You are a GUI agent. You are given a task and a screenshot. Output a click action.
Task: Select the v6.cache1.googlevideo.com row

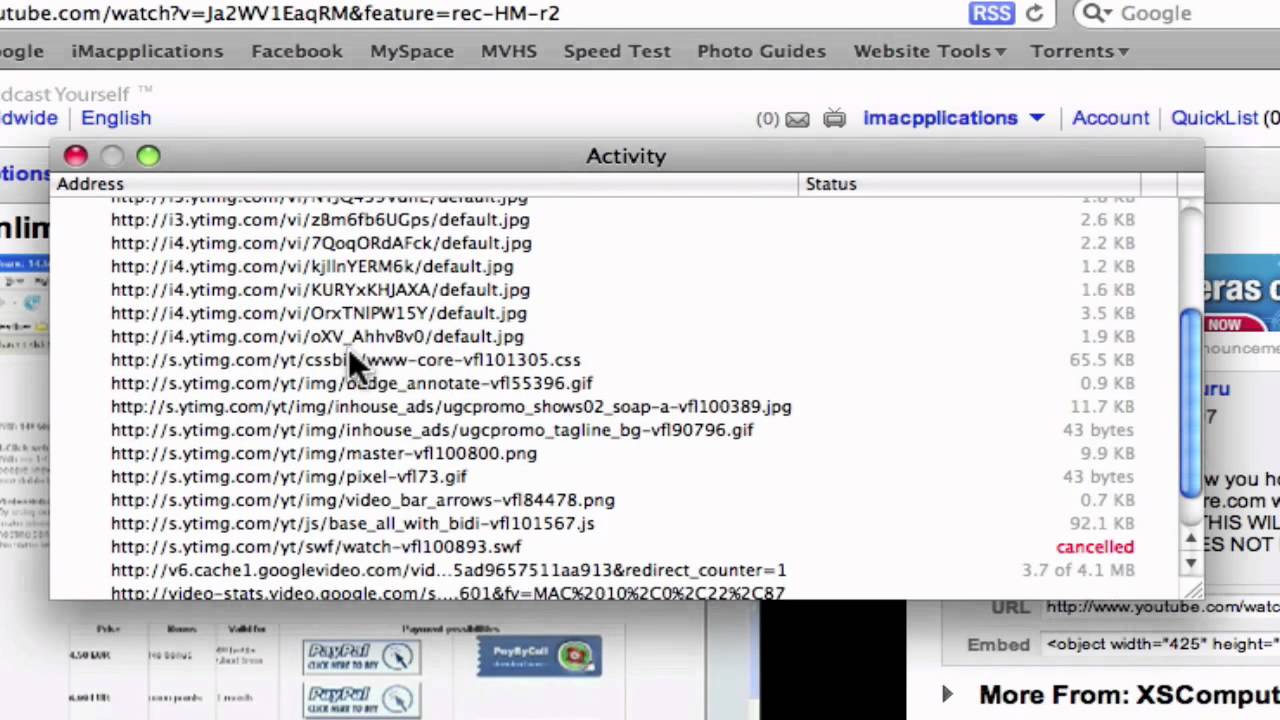[615, 571]
